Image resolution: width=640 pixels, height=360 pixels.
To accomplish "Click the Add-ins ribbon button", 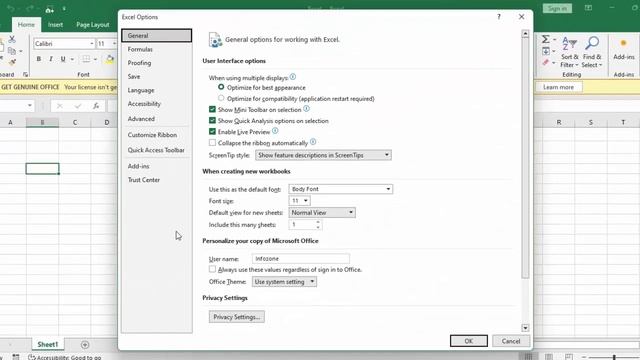I will tap(624, 50).
